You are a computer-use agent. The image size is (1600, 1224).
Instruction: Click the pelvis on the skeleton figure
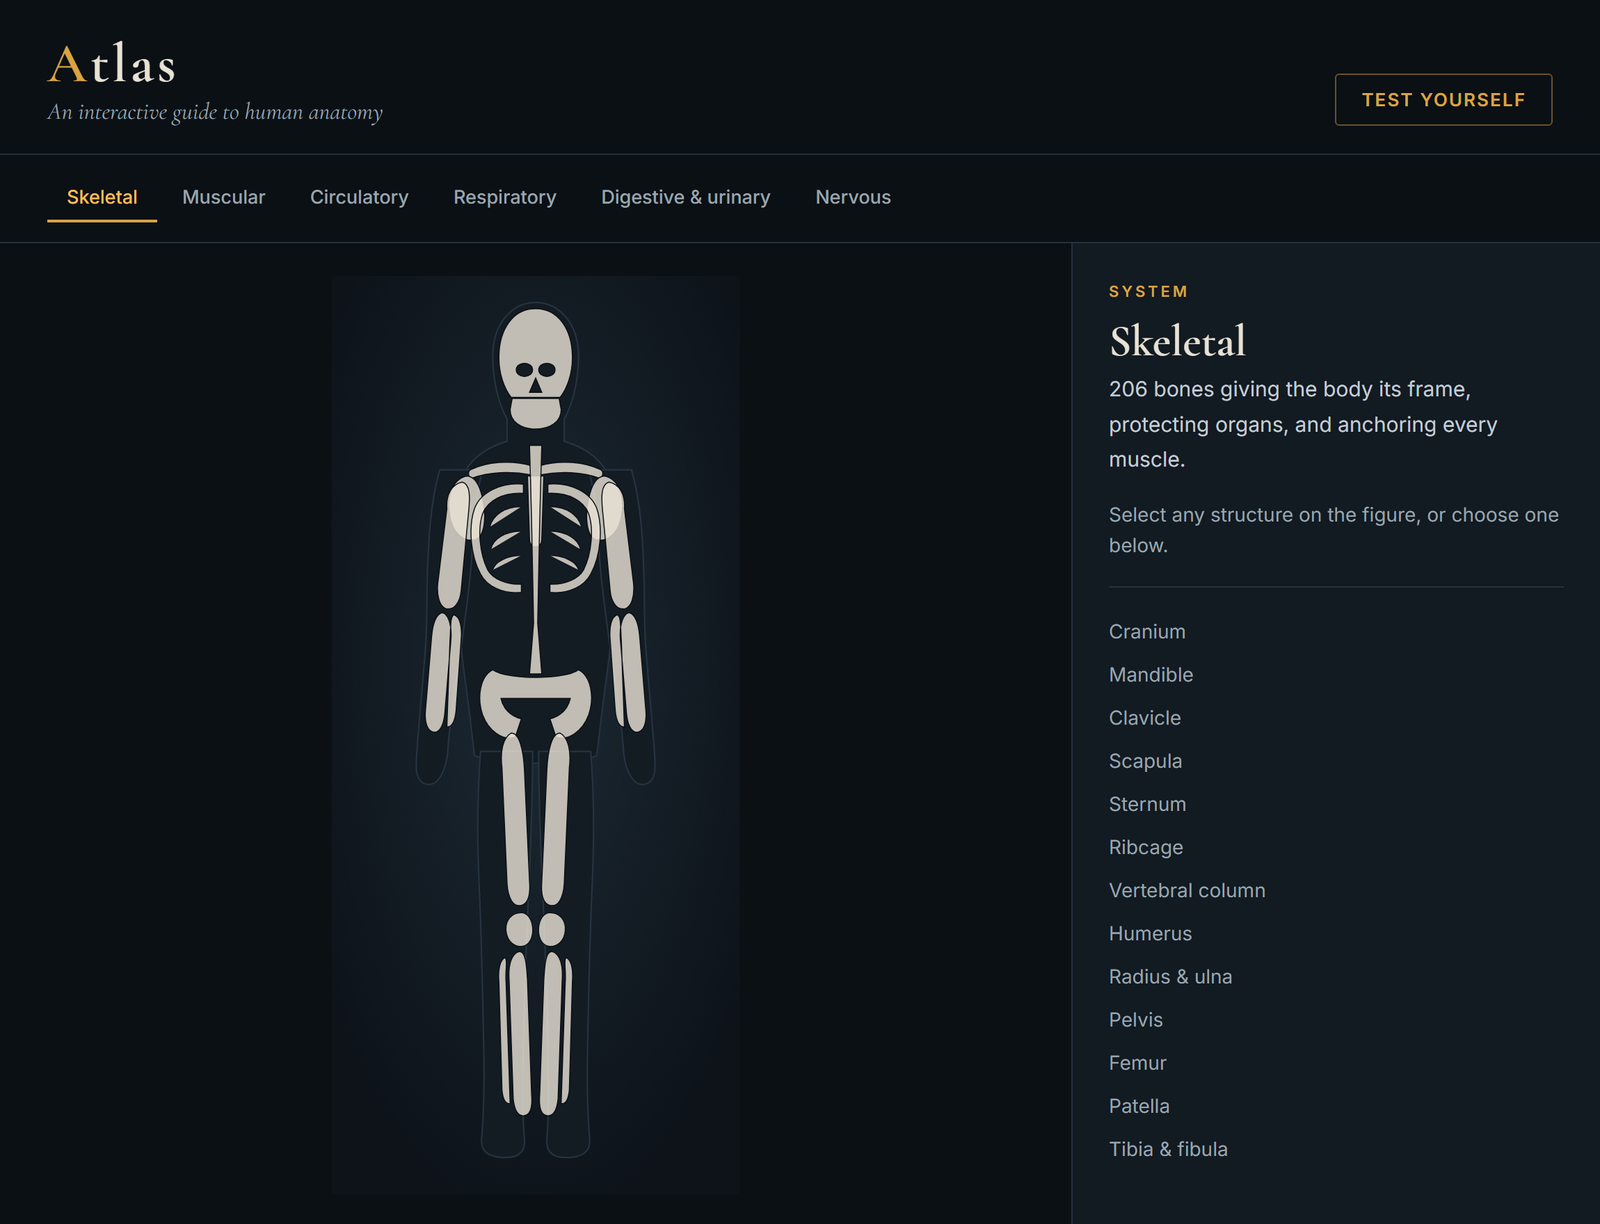click(x=535, y=688)
